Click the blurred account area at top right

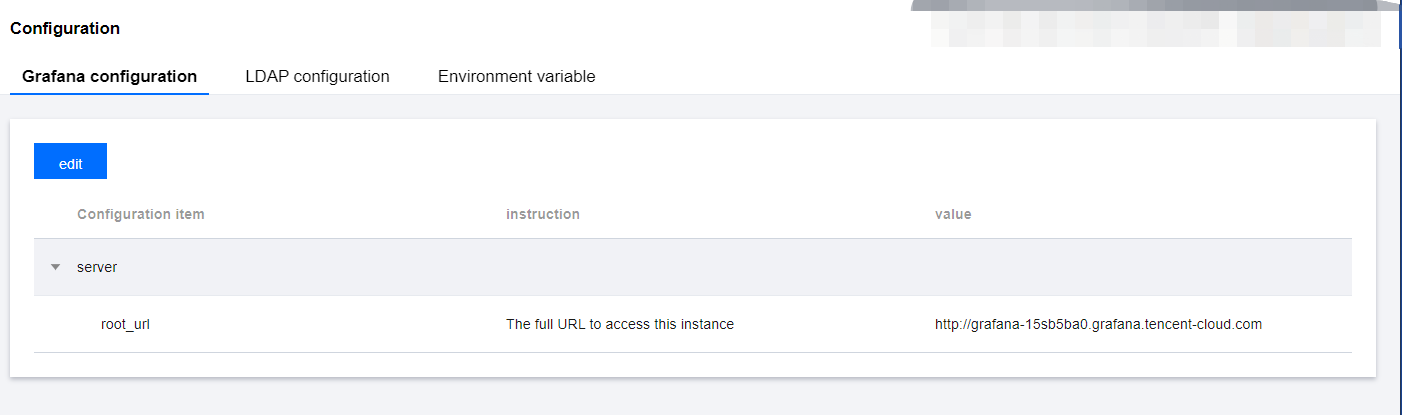point(1155,24)
